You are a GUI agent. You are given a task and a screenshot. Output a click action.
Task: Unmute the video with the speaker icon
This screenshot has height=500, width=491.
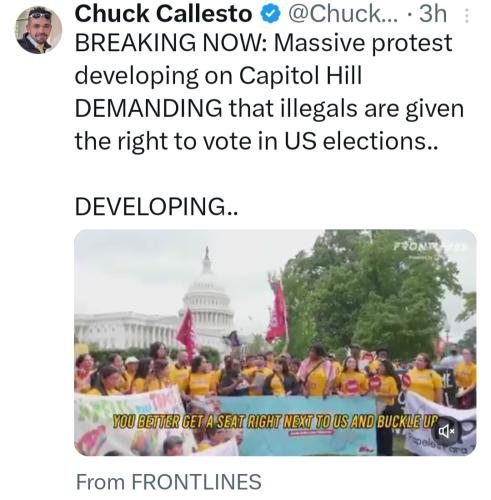446,431
